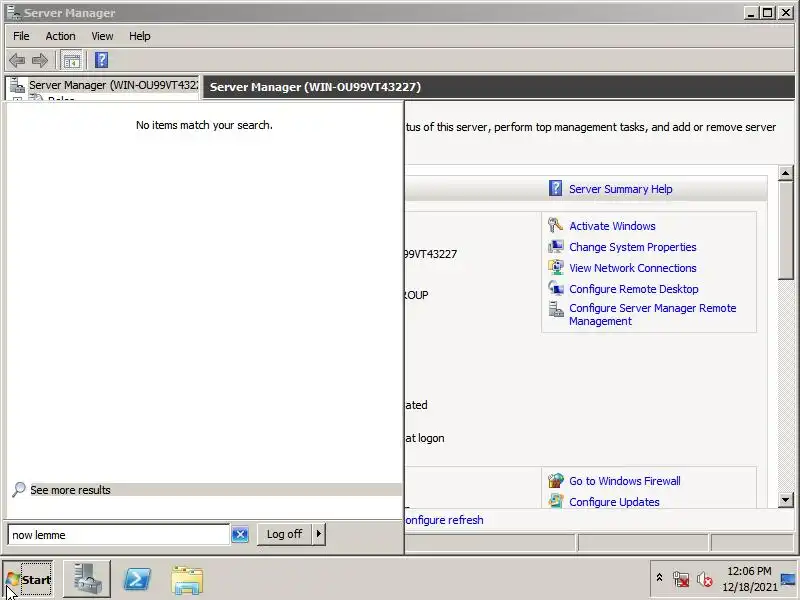Click the Forward arrow toolbar icon
The image size is (800, 600).
click(x=40, y=61)
